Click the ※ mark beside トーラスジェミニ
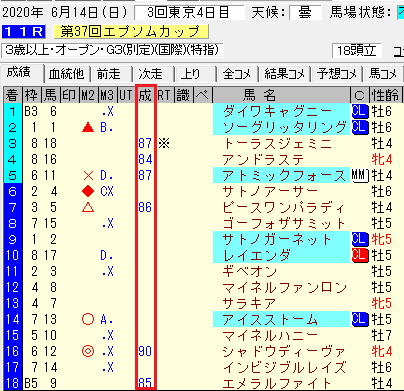Viewport: 404px width, 391px height. click(x=164, y=143)
